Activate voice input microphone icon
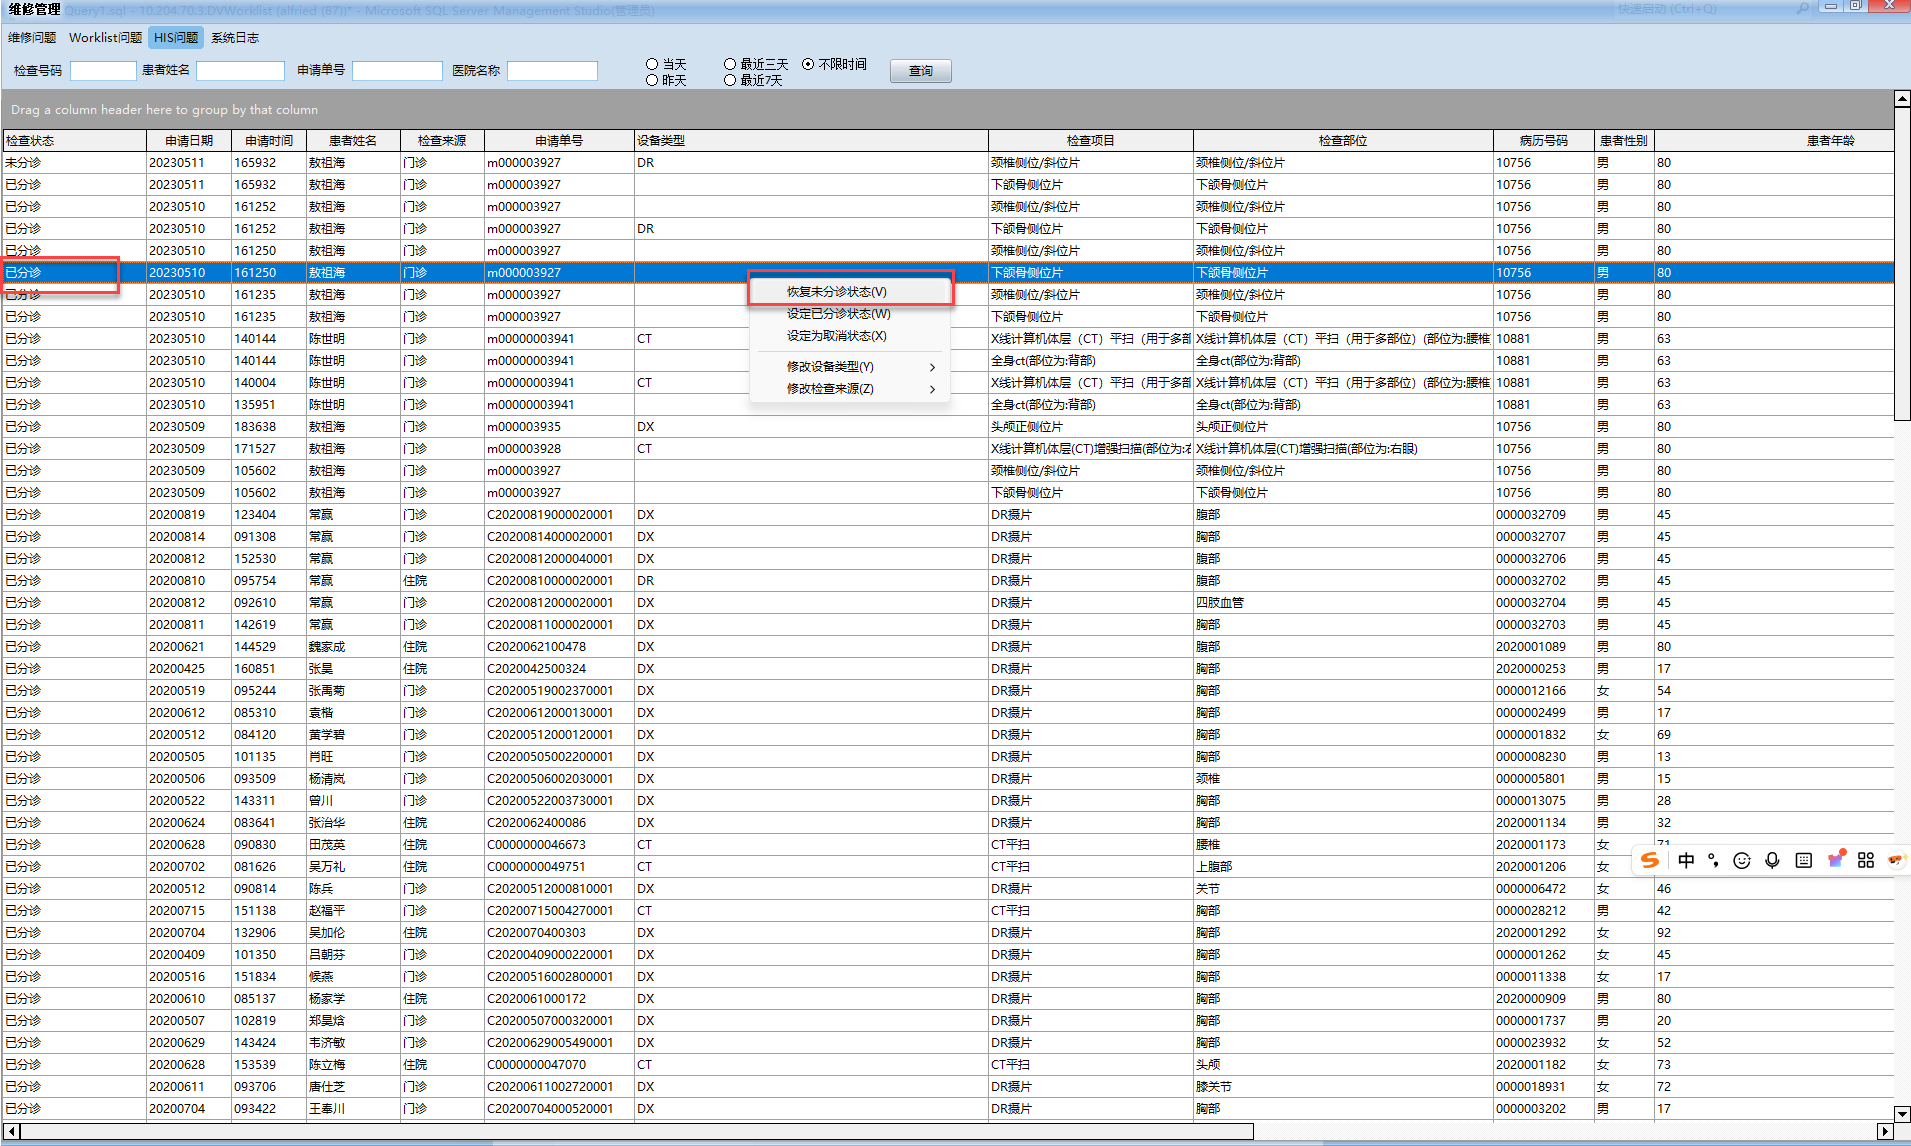 (x=1772, y=860)
